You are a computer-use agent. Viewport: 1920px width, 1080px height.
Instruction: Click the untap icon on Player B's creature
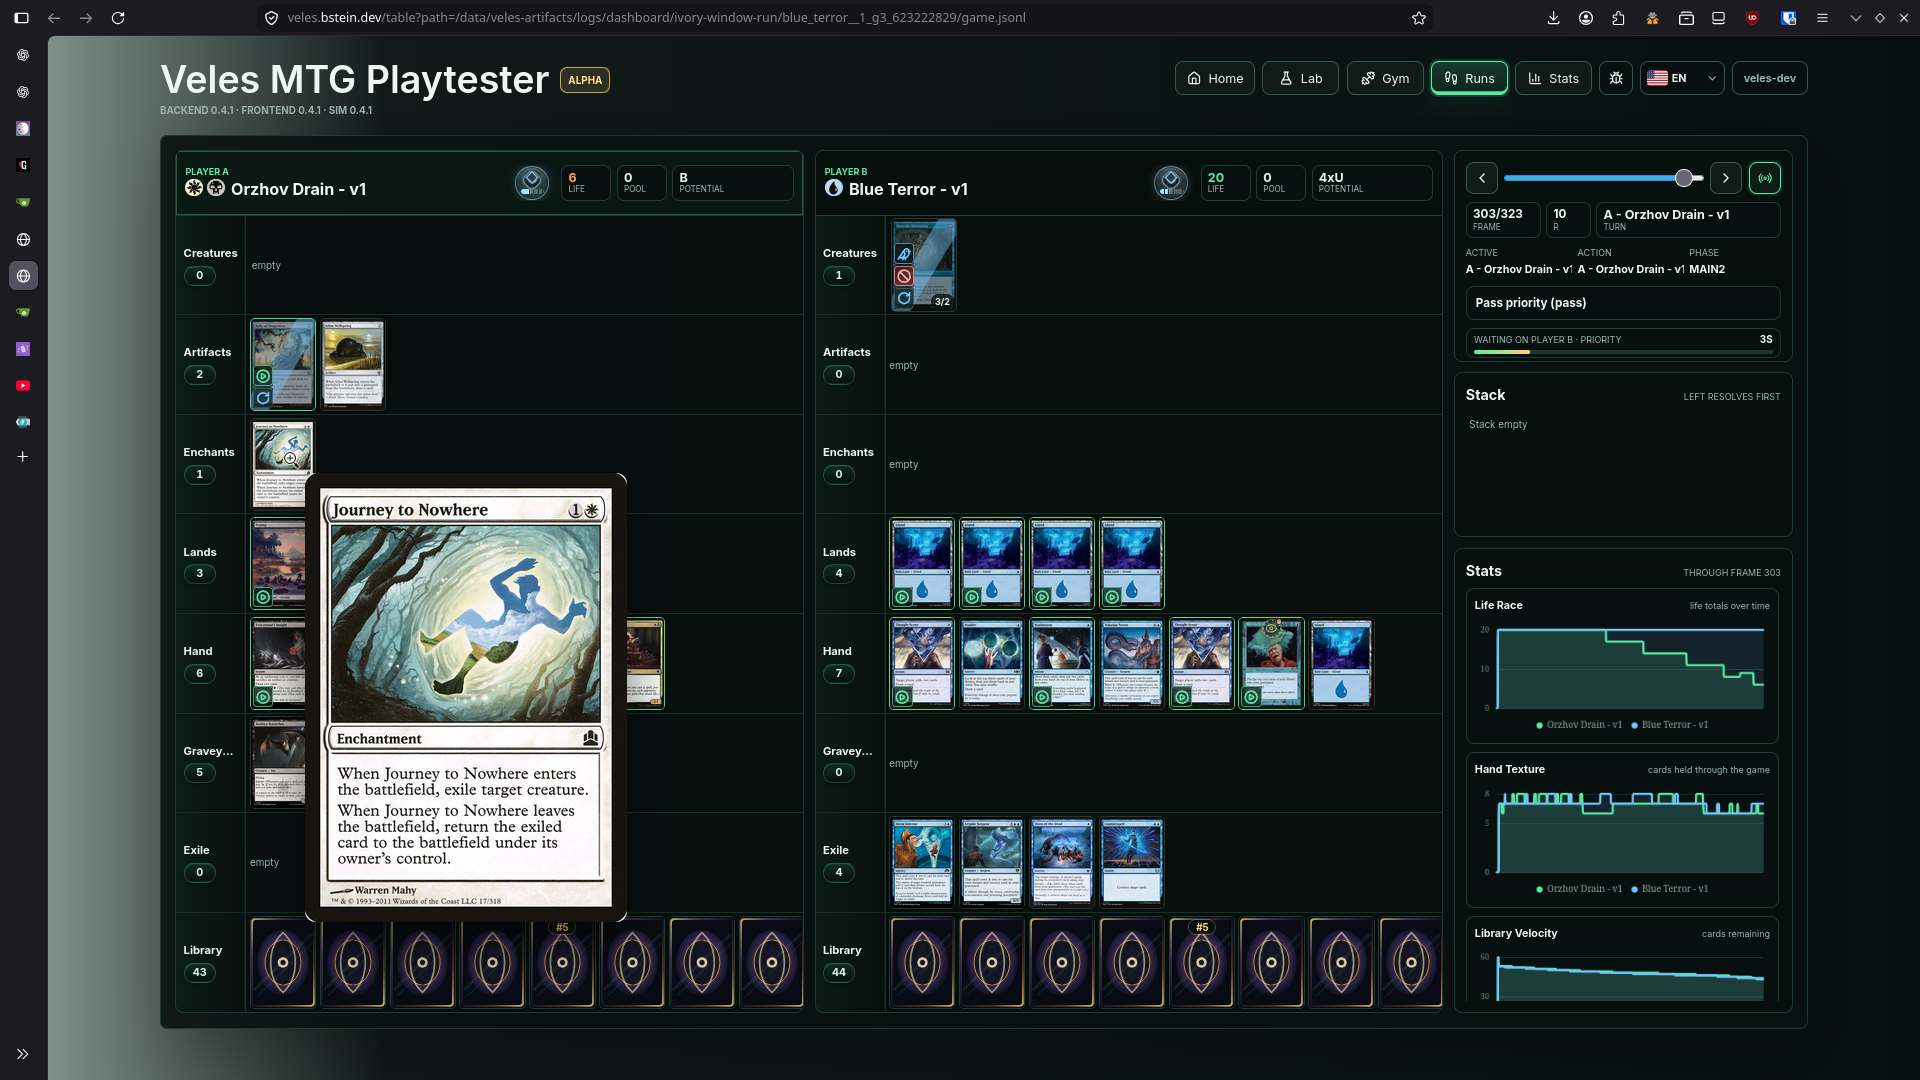point(904,298)
